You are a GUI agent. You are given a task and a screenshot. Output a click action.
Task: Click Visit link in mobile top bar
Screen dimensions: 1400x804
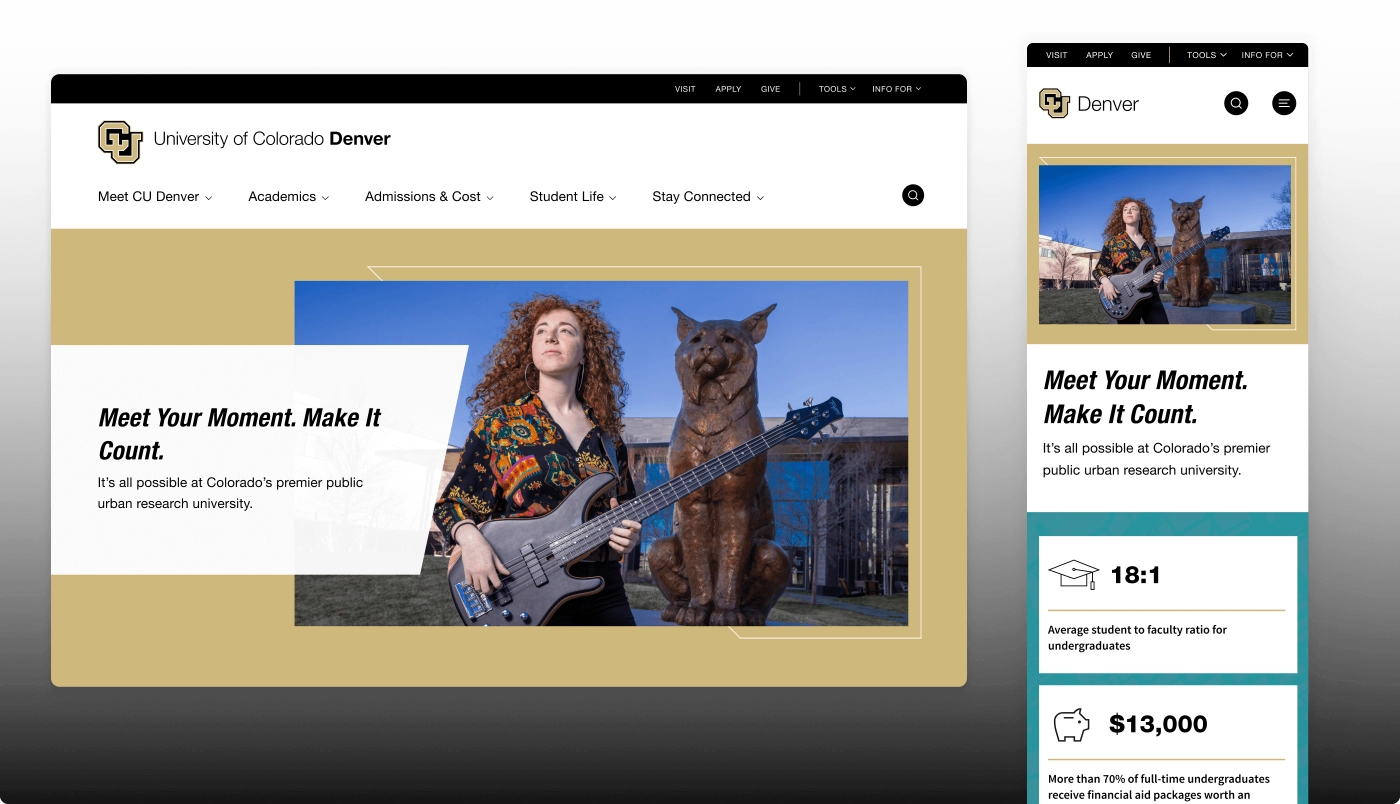point(1057,55)
